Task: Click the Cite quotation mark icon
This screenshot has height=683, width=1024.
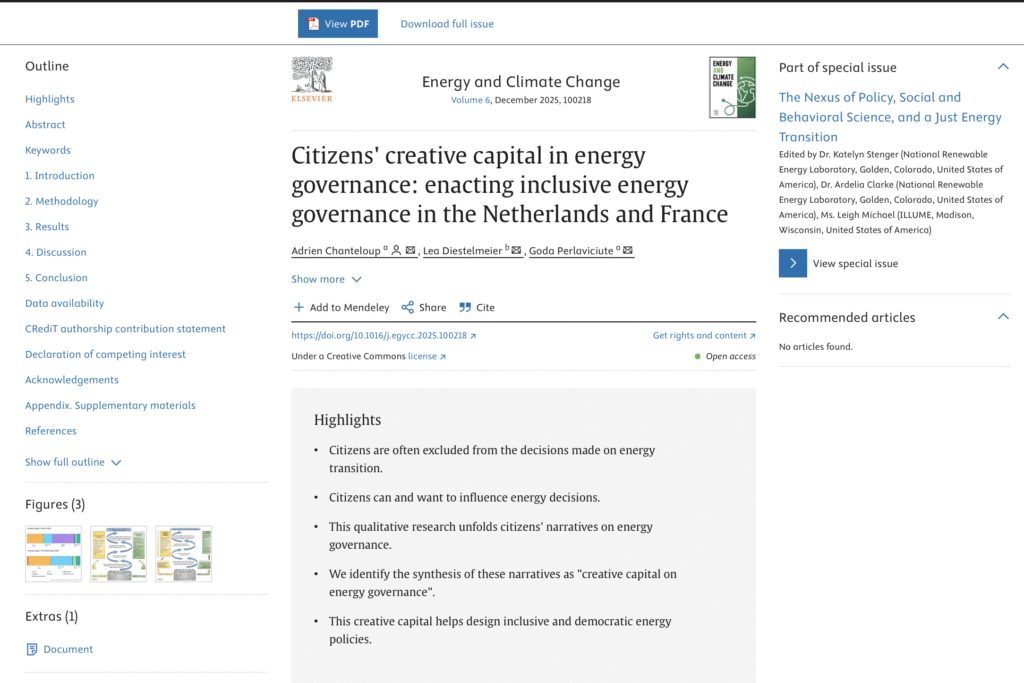Action: (465, 307)
